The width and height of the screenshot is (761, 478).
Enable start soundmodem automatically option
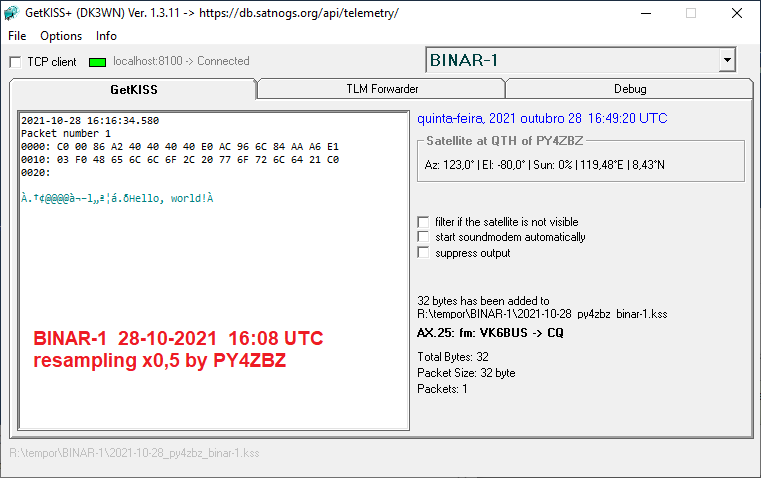coord(423,237)
